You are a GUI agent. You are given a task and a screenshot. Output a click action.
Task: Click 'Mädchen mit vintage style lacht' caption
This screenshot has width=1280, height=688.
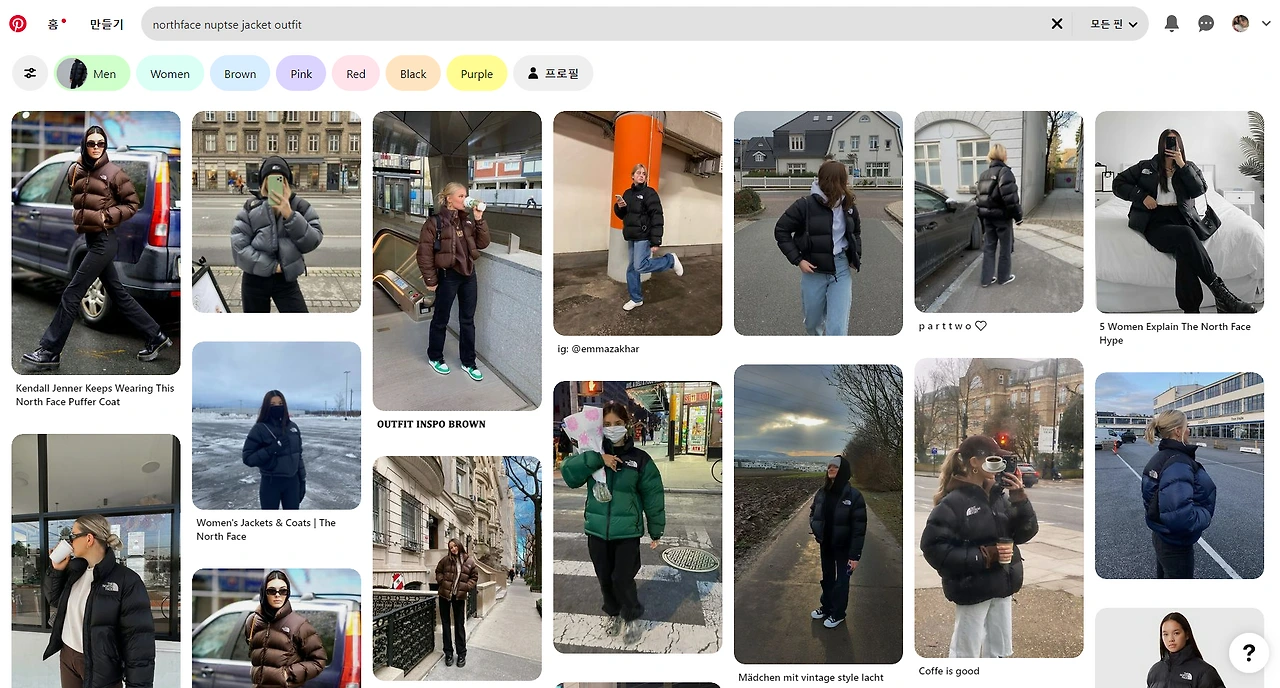click(x=811, y=677)
